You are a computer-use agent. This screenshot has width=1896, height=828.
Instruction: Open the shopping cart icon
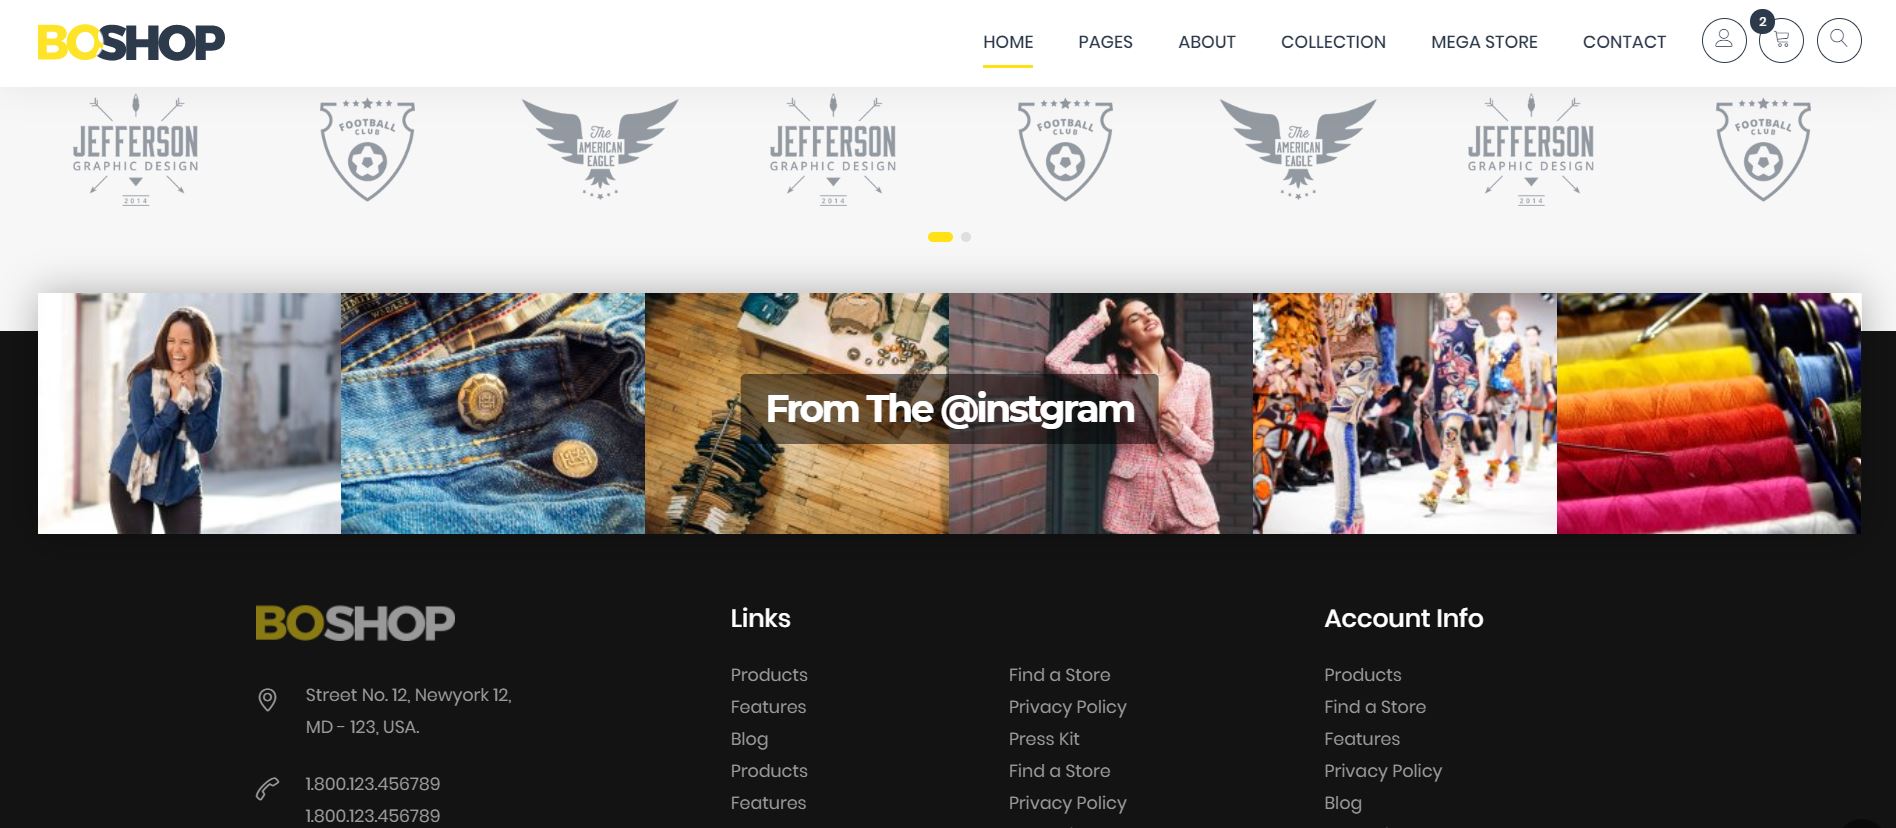click(1781, 41)
